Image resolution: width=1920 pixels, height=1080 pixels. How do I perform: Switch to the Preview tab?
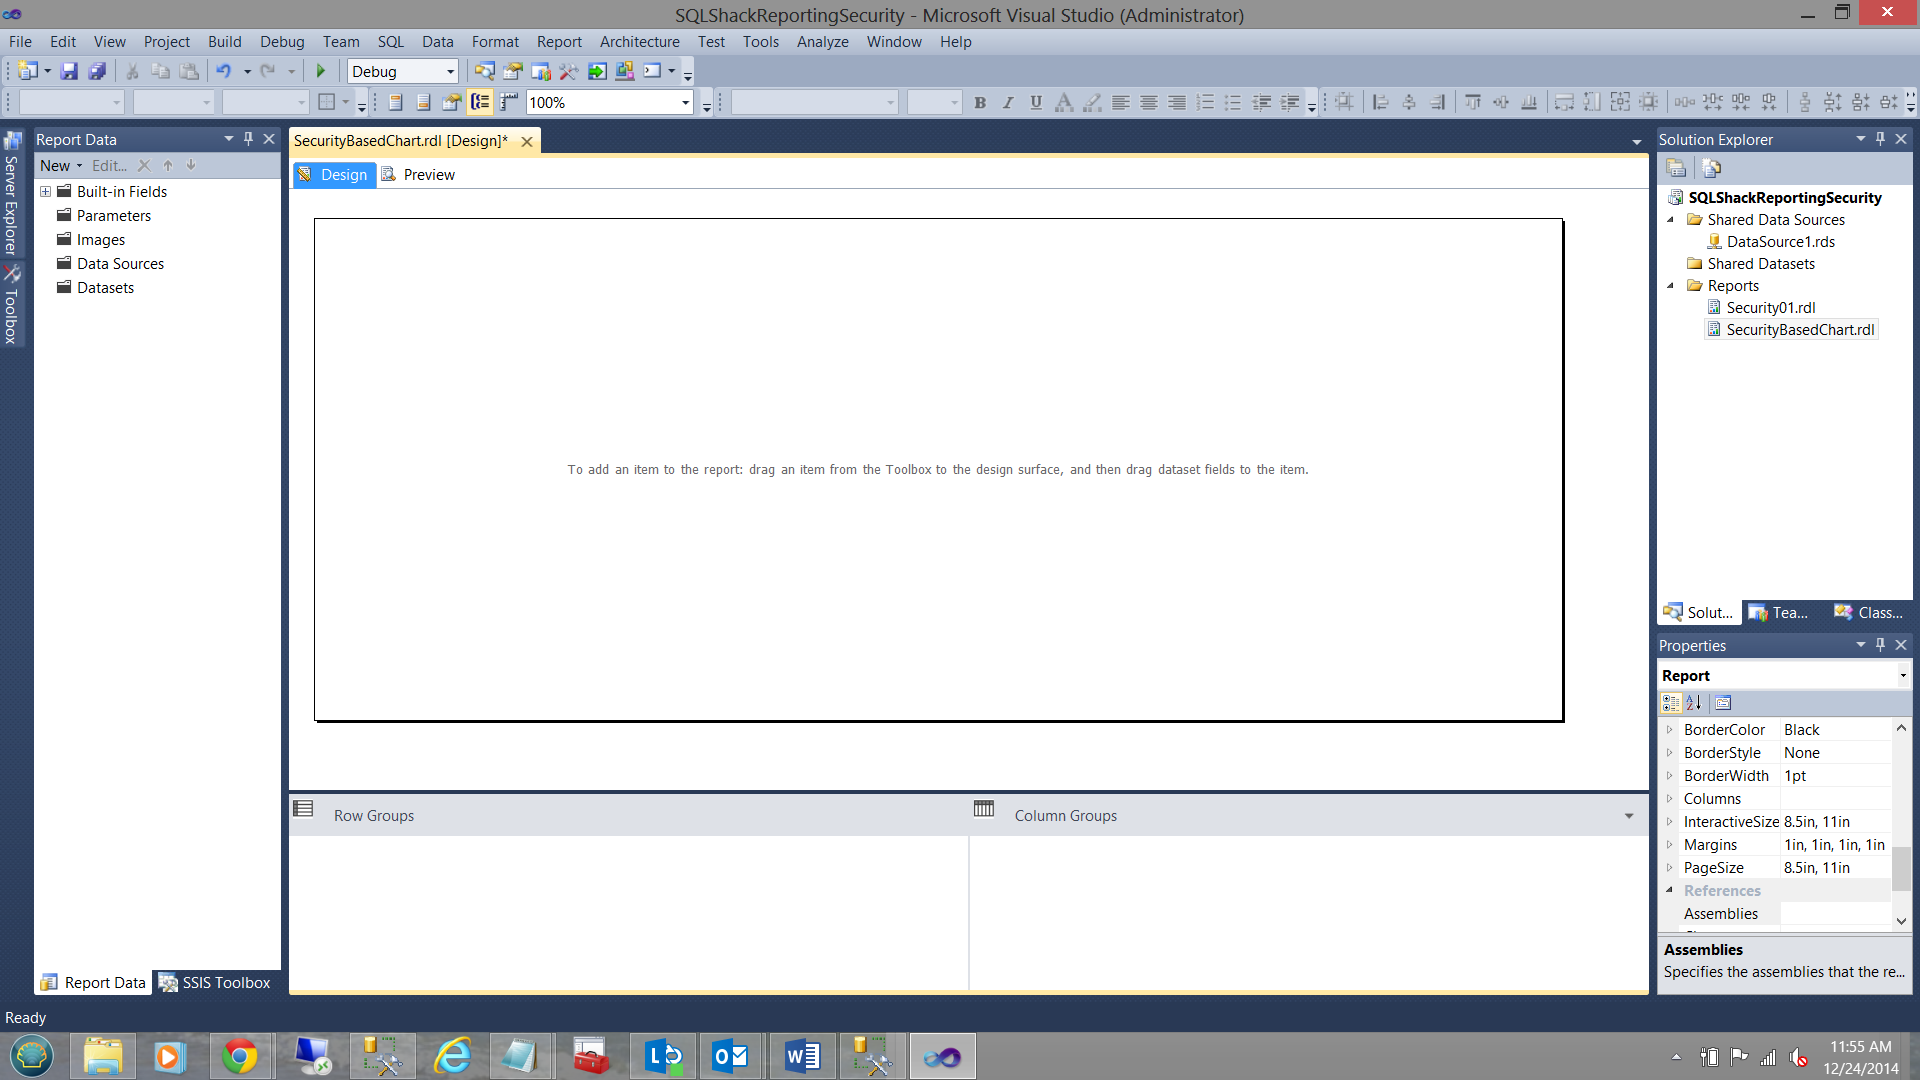point(428,175)
